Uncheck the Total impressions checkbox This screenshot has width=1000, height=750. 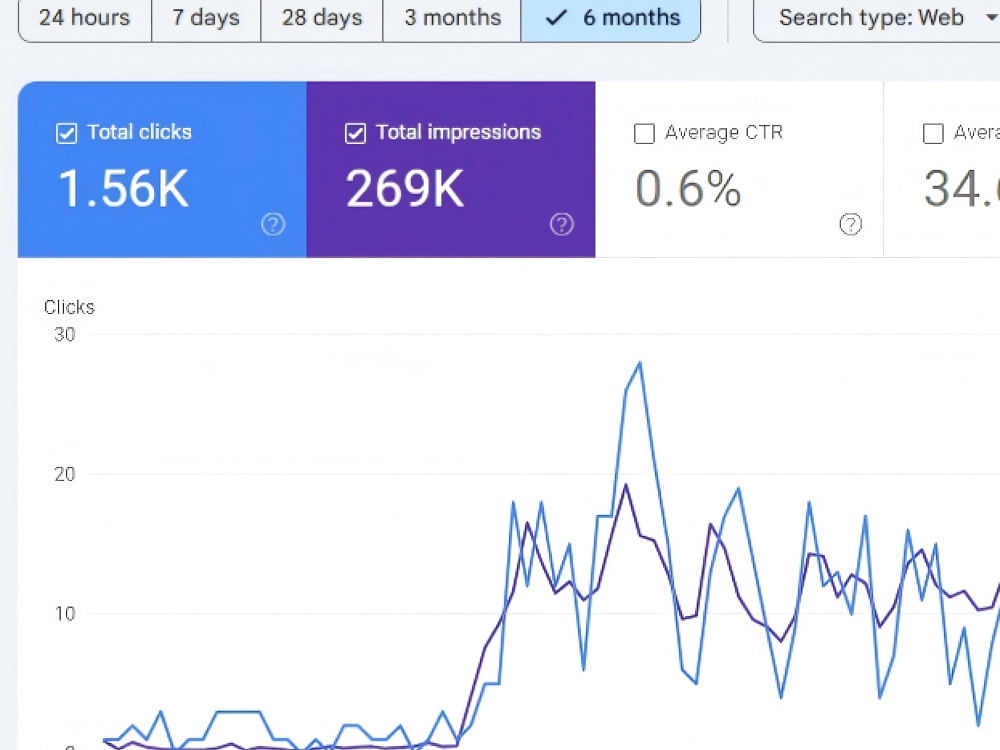pyautogui.click(x=355, y=133)
